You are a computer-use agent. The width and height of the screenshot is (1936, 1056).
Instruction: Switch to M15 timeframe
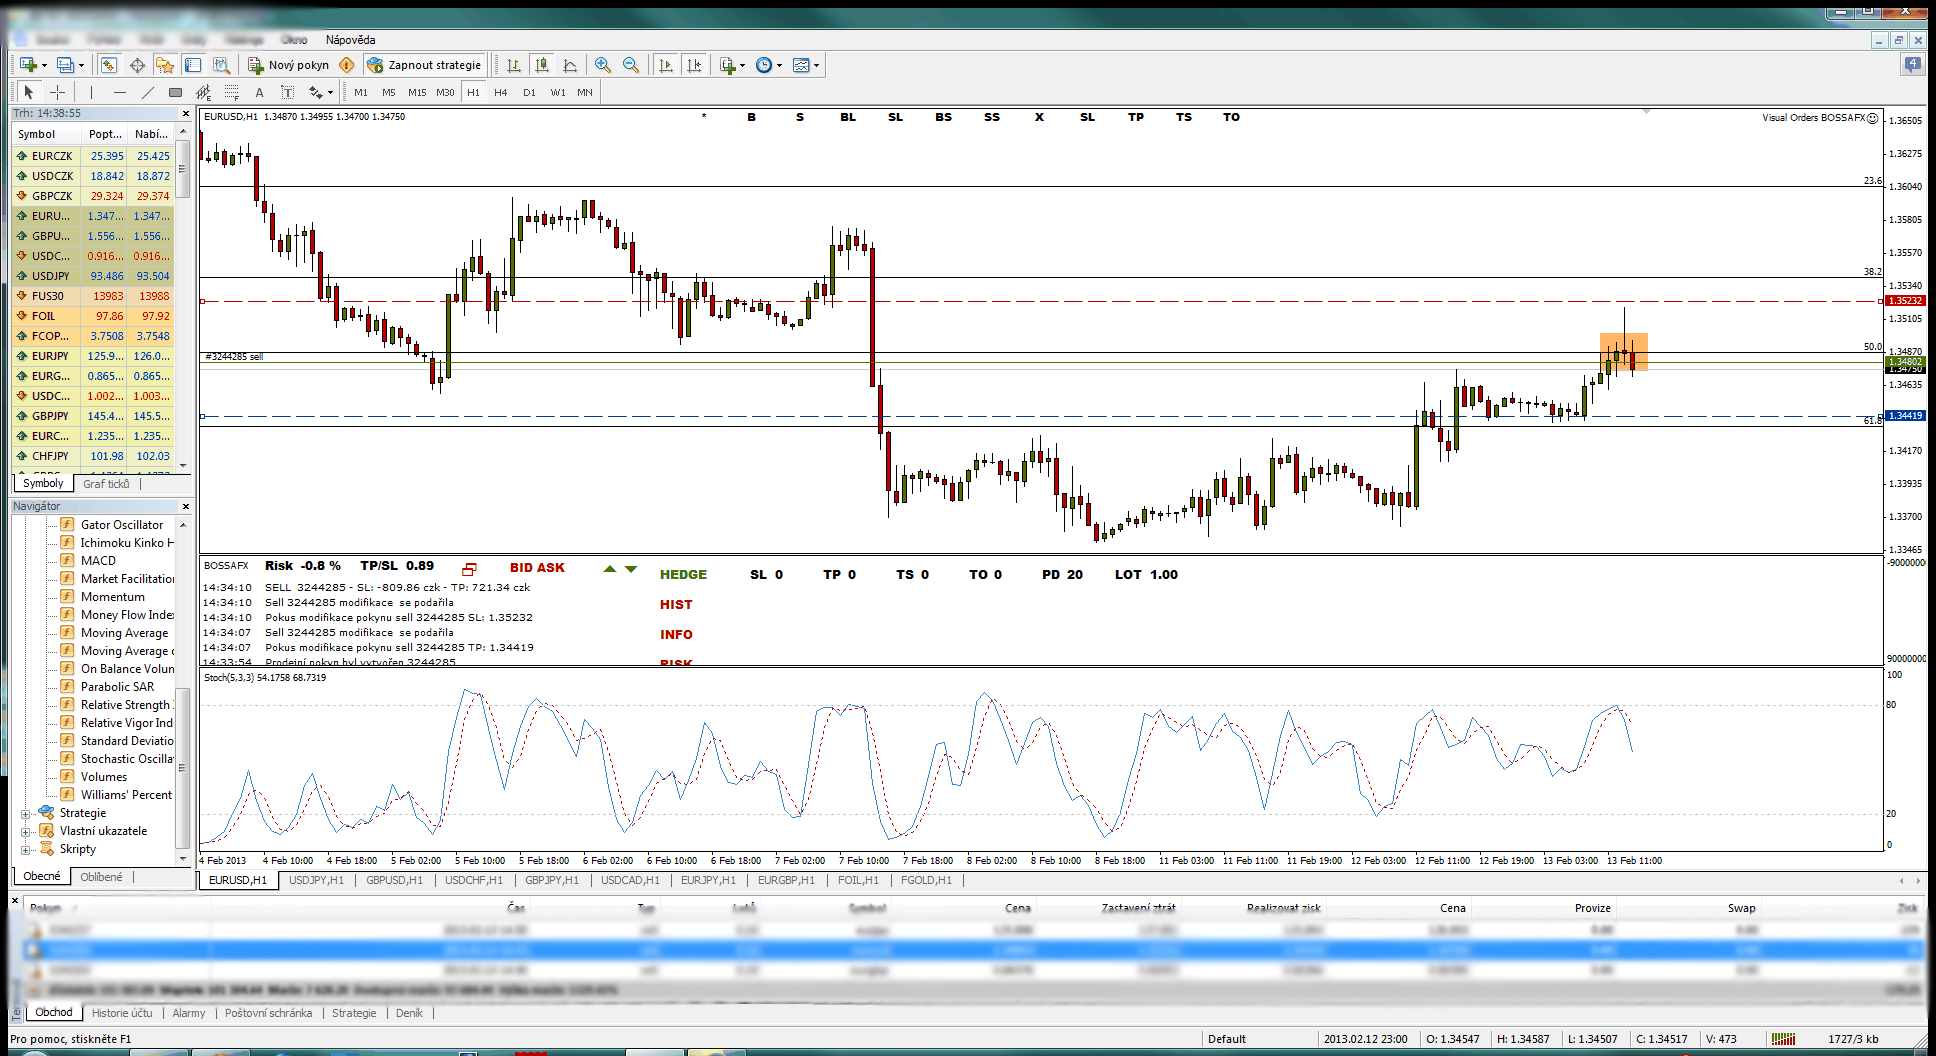(417, 92)
